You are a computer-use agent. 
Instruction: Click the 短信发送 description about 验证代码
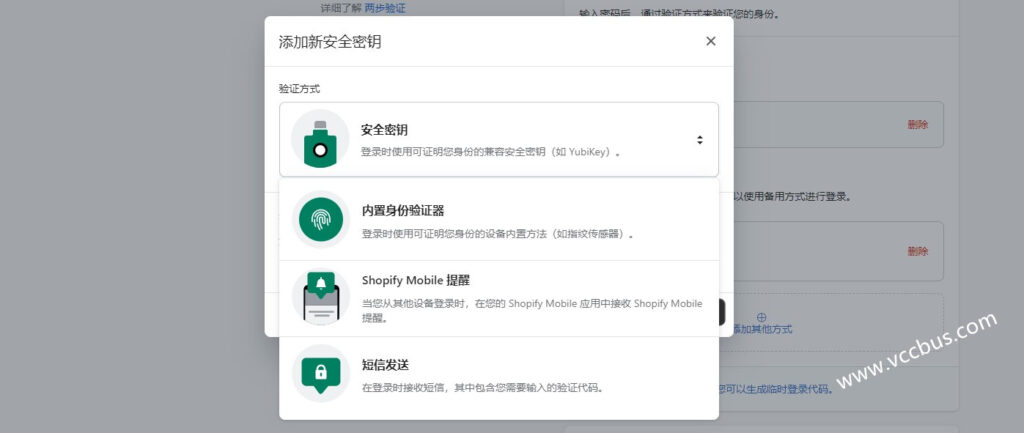pyautogui.click(x=482, y=387)
